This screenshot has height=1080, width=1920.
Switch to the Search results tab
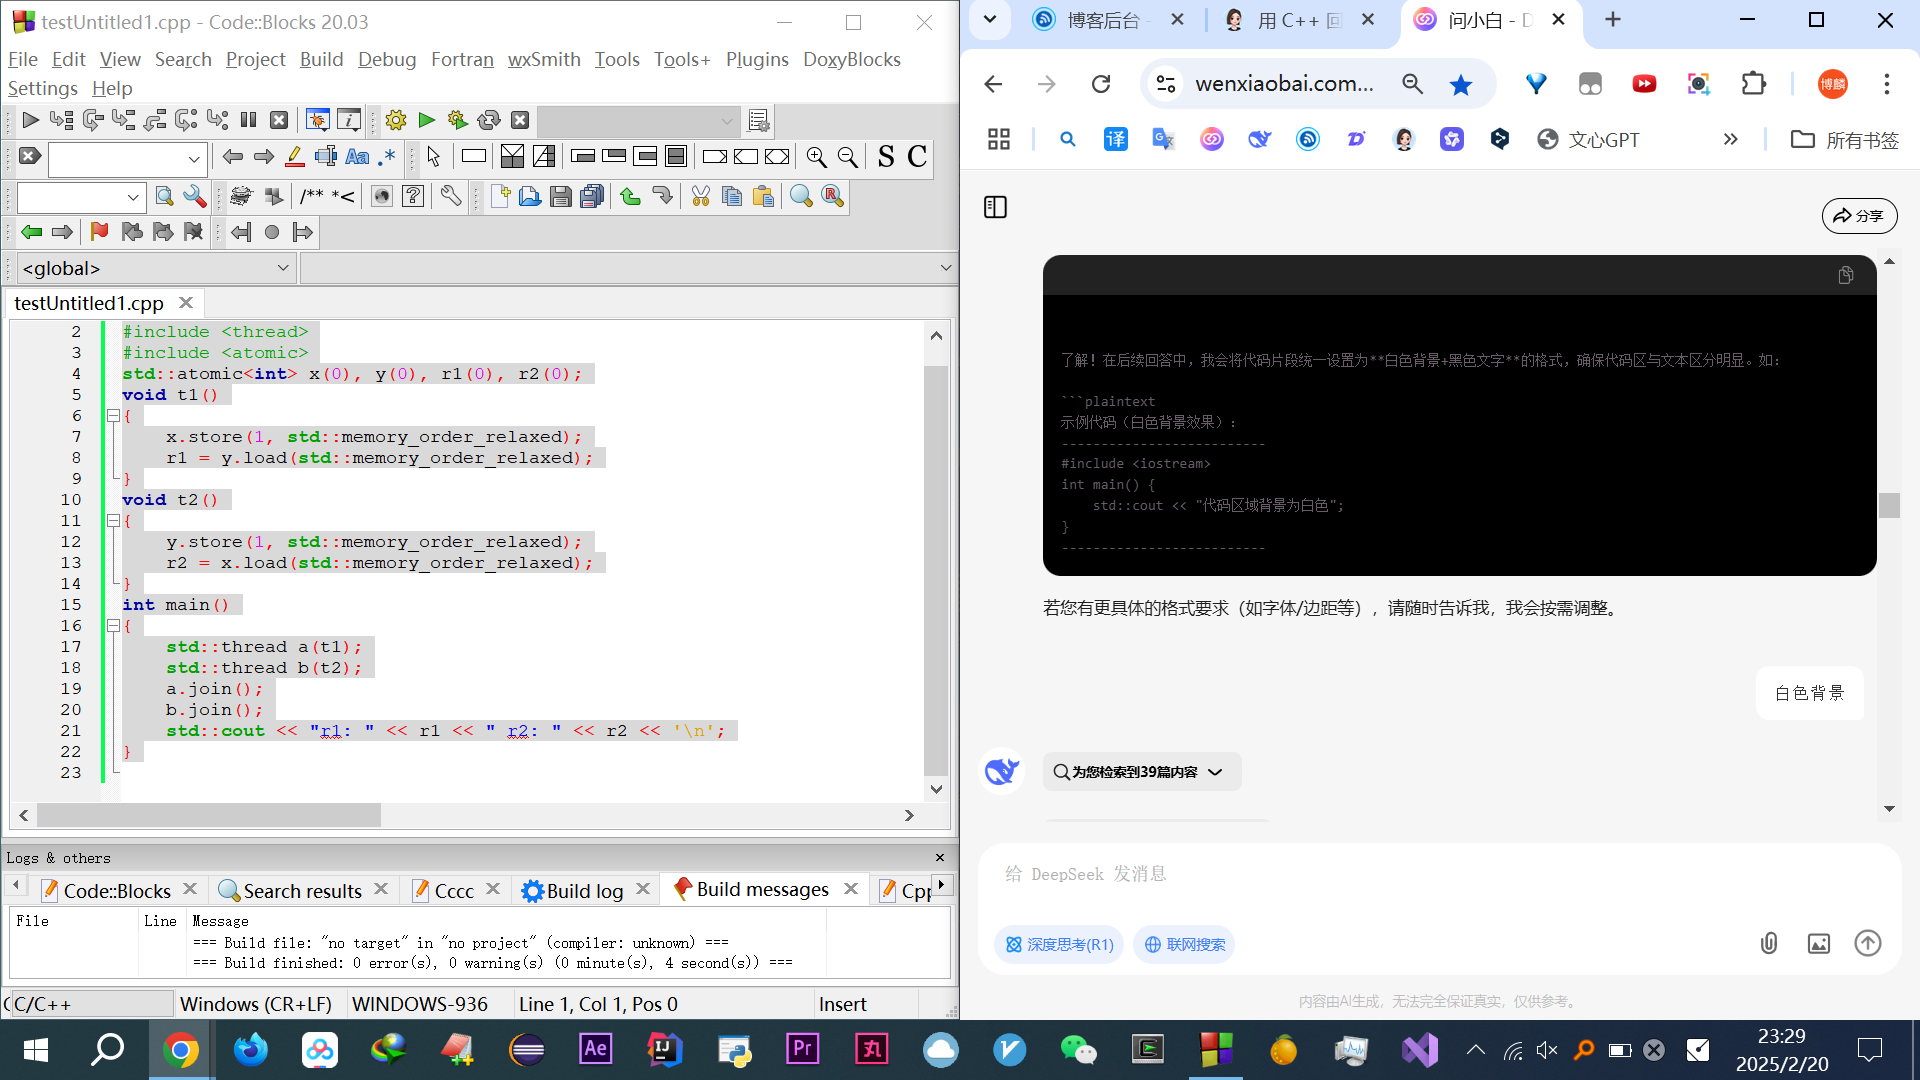click(302, 890)
